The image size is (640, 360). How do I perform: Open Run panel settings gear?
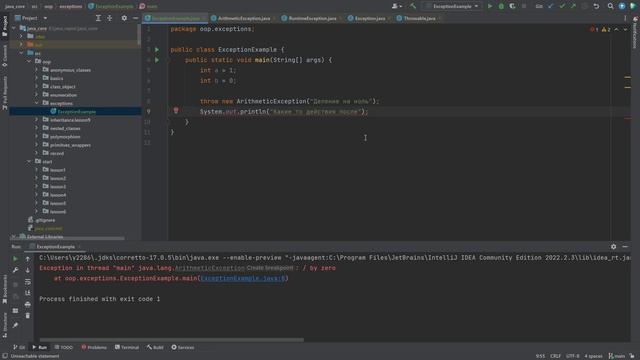[613, 247]
